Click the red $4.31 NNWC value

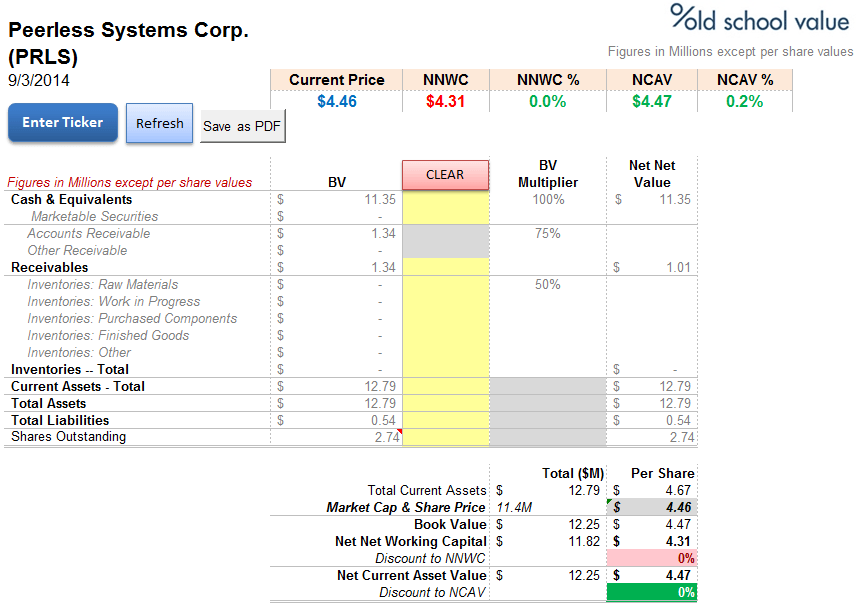click(x=445, y=101)
